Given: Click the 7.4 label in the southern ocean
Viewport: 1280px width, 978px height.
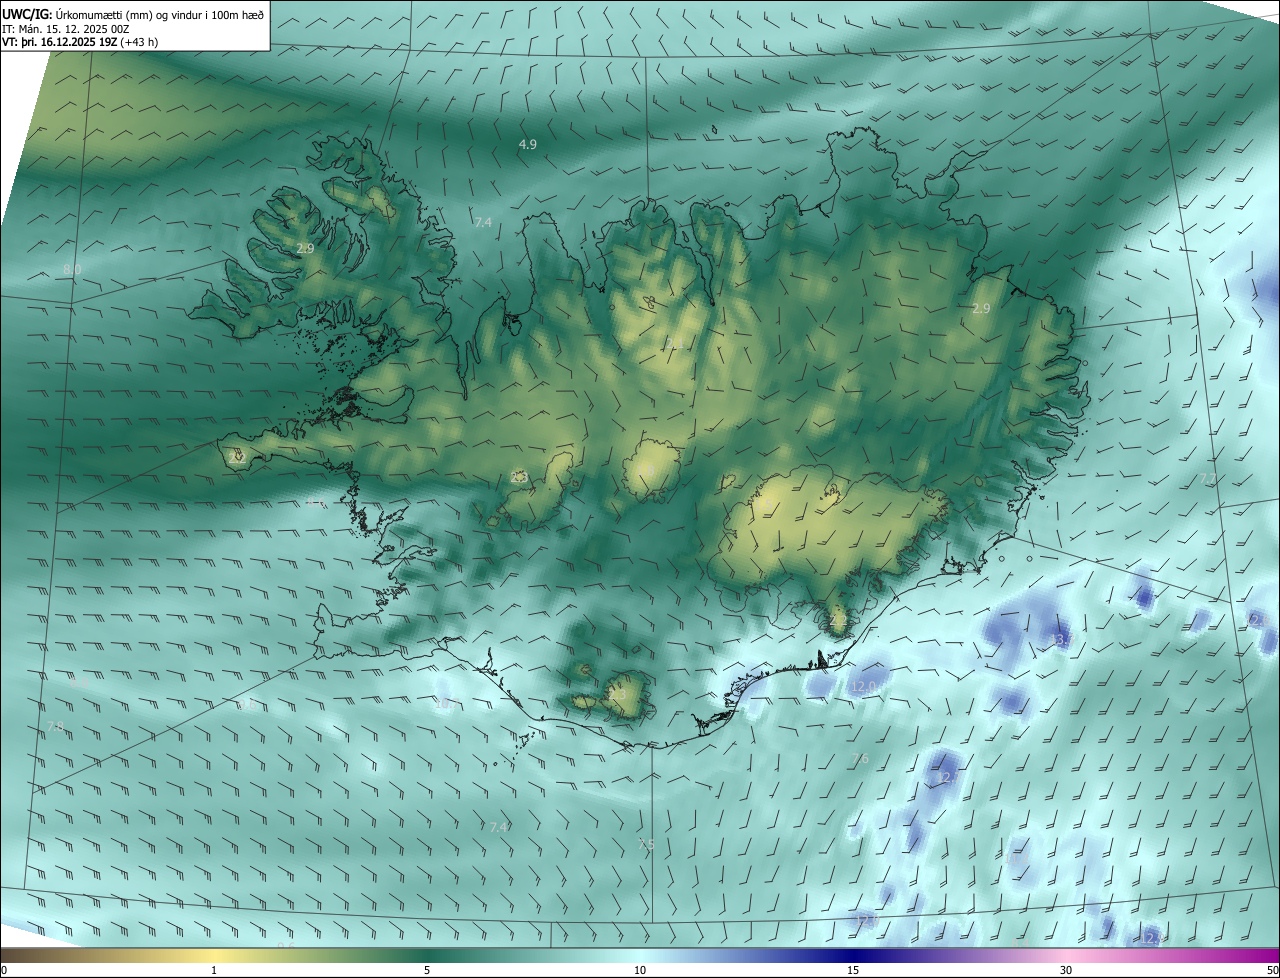Looking at the screenshot, I should pos(499,827).
